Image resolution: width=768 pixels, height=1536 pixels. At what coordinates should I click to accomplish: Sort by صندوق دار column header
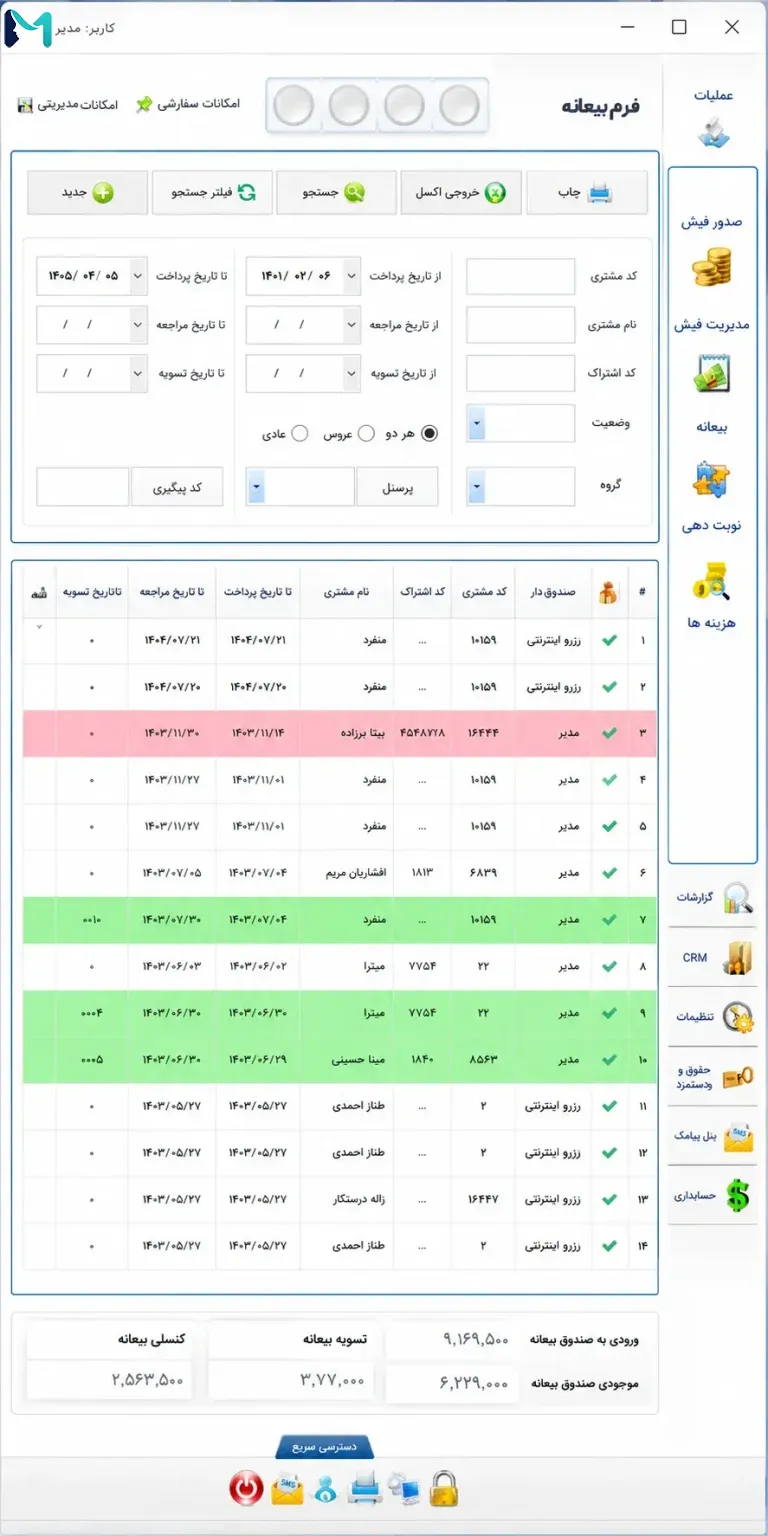pos(553,592)
